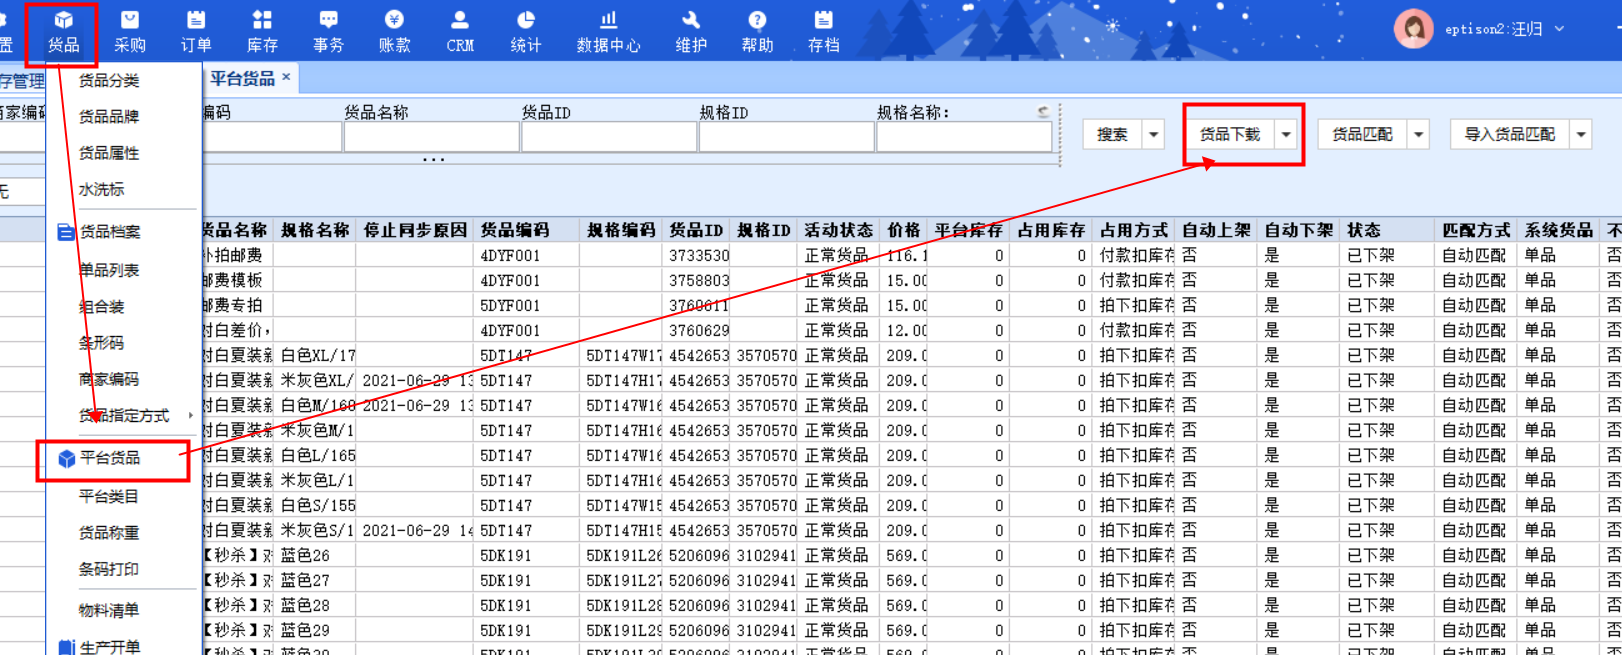Open the 维护 maintenance wrench icon
The height and width of the screenshot is (655, 1622).
click(691, 31)
